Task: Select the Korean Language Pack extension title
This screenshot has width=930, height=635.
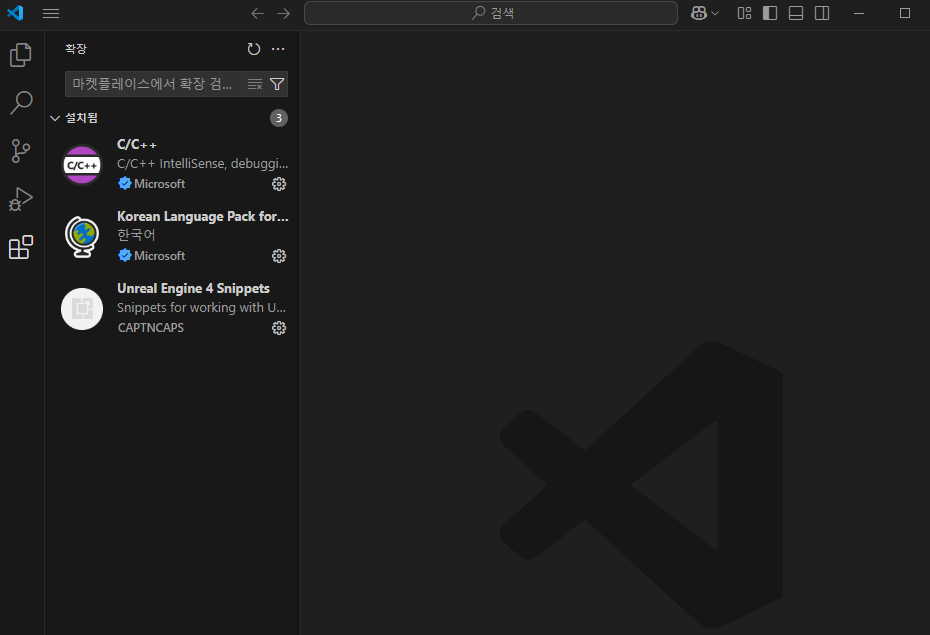Action: click(203, 216)
